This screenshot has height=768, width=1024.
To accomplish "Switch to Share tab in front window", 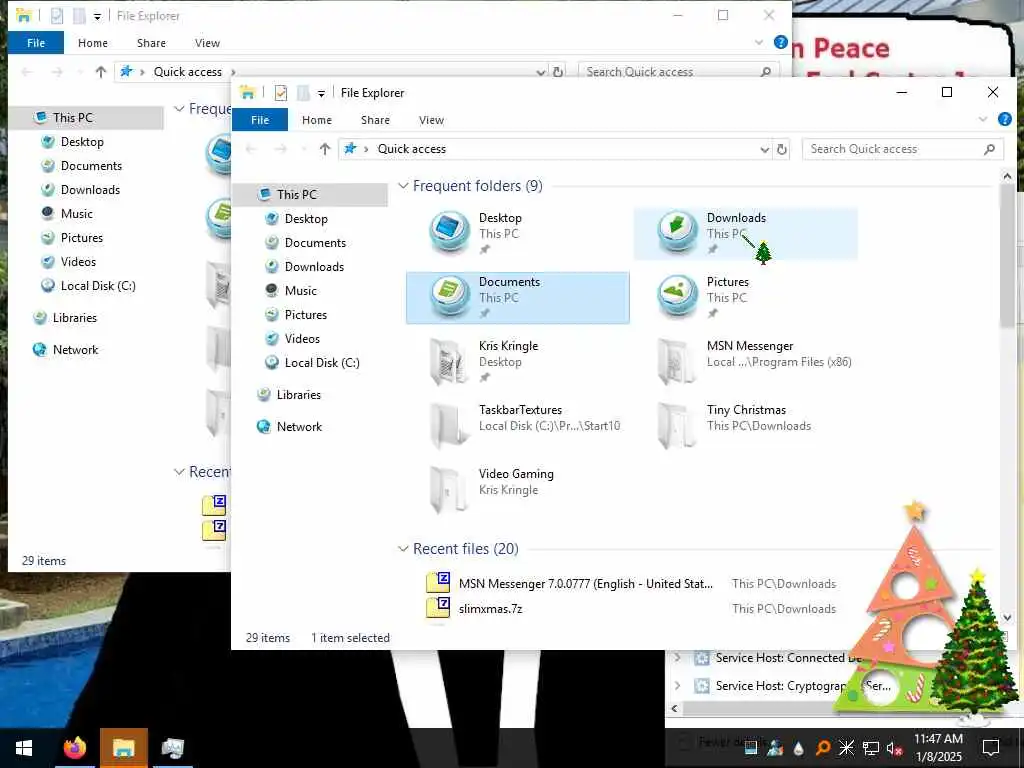I will click(376, 120).
